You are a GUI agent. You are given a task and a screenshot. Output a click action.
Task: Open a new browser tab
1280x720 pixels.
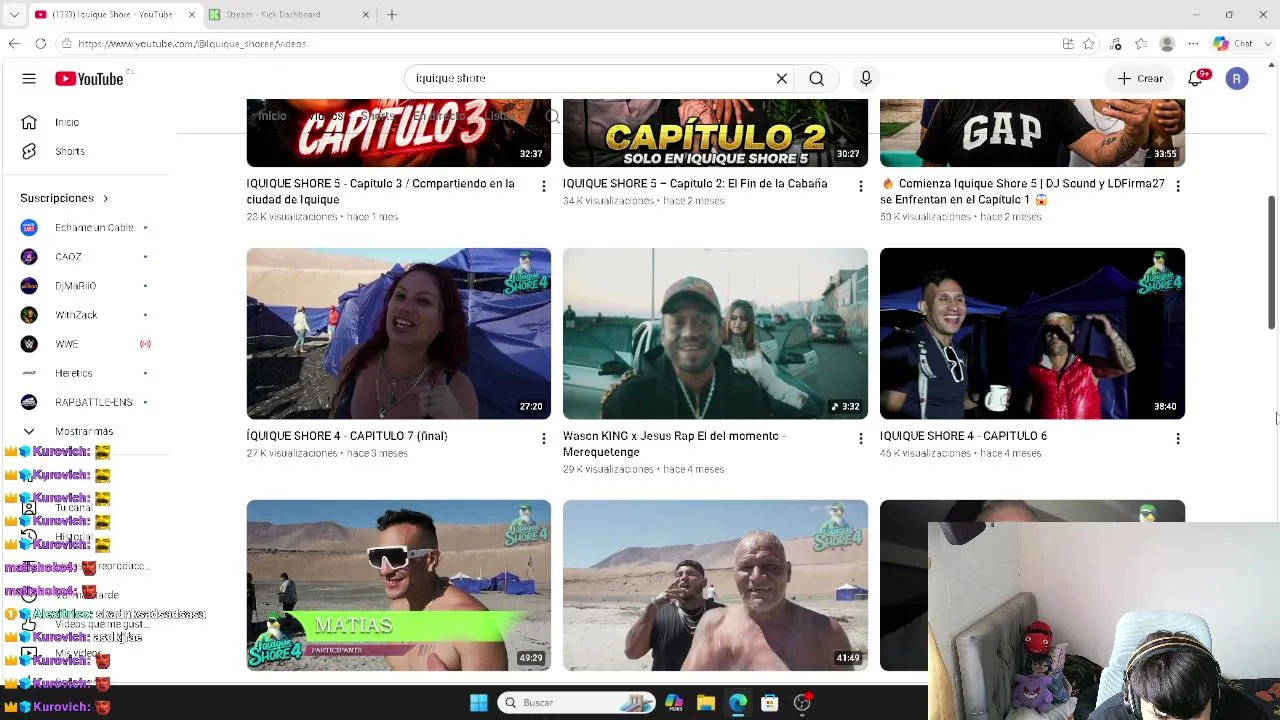[x=392, y=15]
